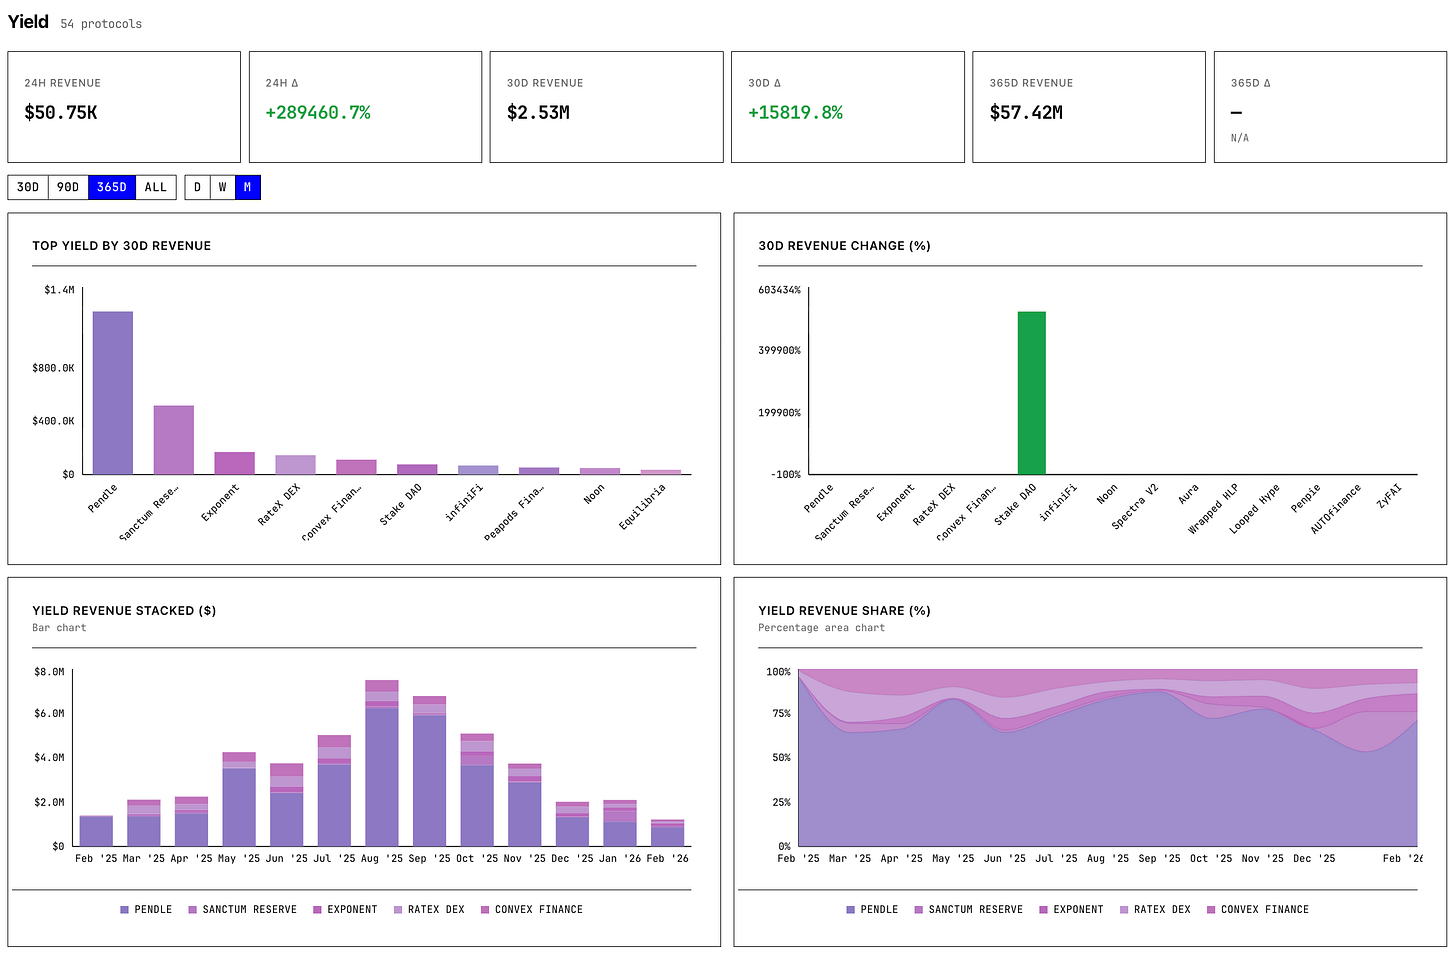
Task: Click the 30D Δ percentage value
Action: (795, 113)
